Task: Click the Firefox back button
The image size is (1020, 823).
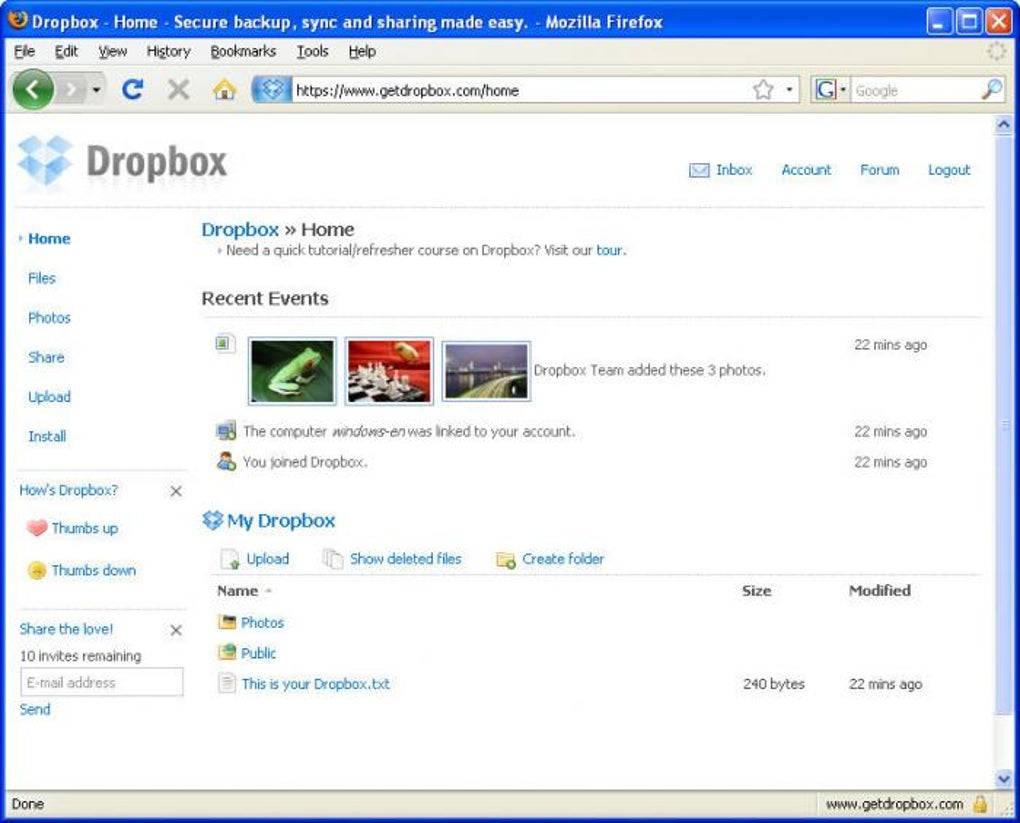Action: coord(33,89)
